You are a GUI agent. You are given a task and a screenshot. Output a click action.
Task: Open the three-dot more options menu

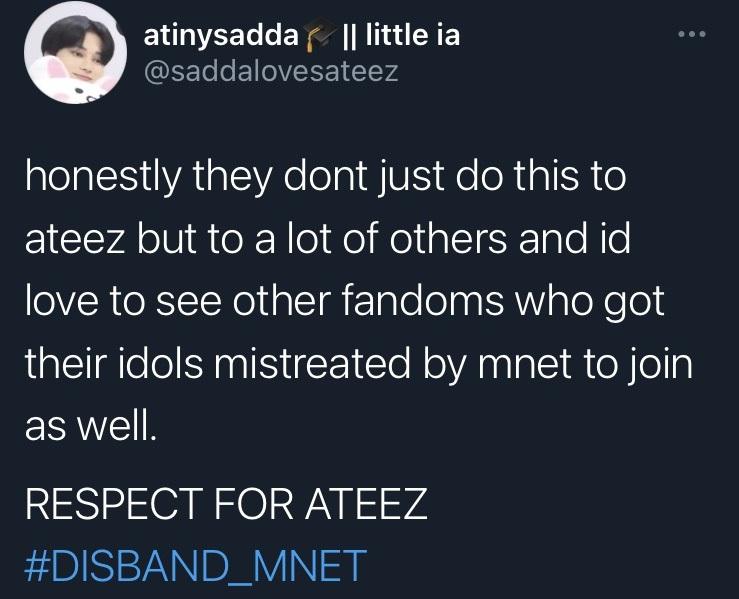[692, 34]
